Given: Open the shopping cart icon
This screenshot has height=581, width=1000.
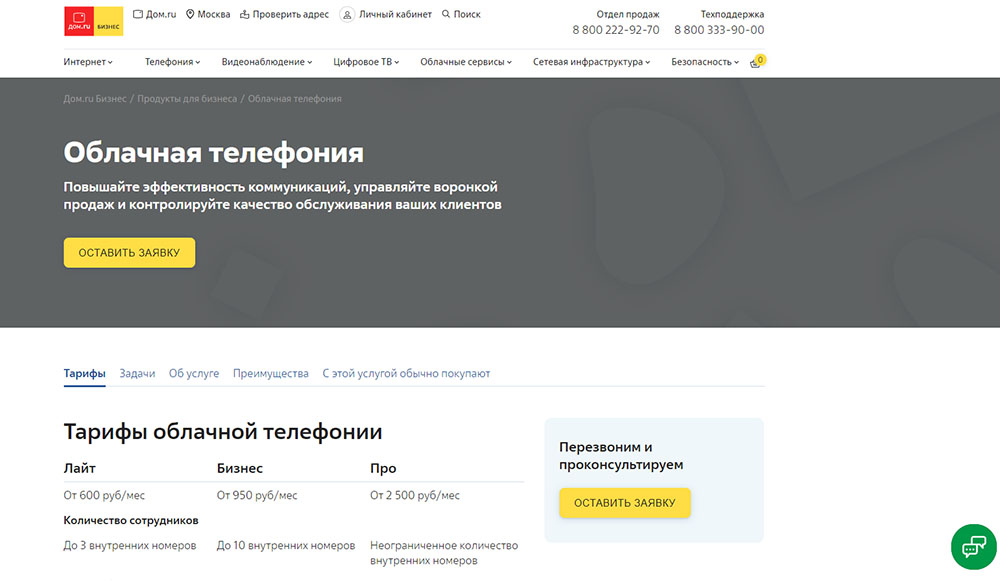Looking at the screenshot, I should pos(756,63).
